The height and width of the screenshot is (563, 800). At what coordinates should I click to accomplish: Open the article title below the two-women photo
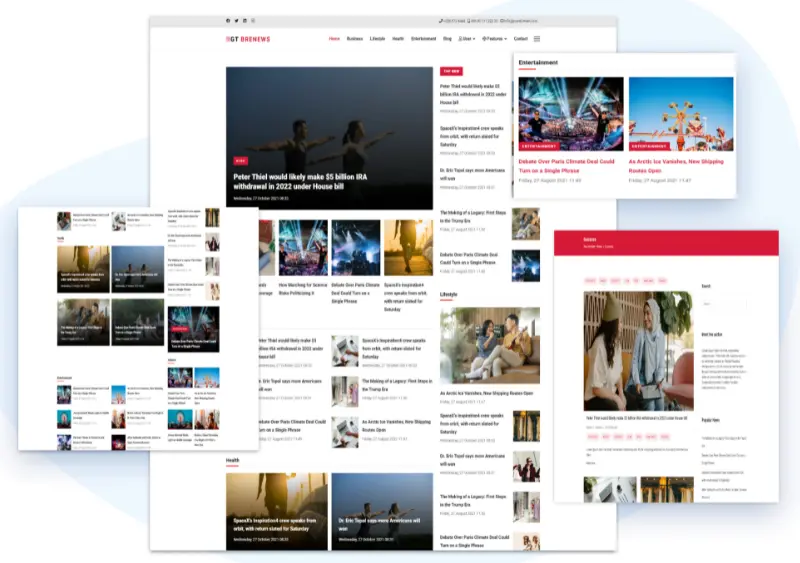point(637,418)
